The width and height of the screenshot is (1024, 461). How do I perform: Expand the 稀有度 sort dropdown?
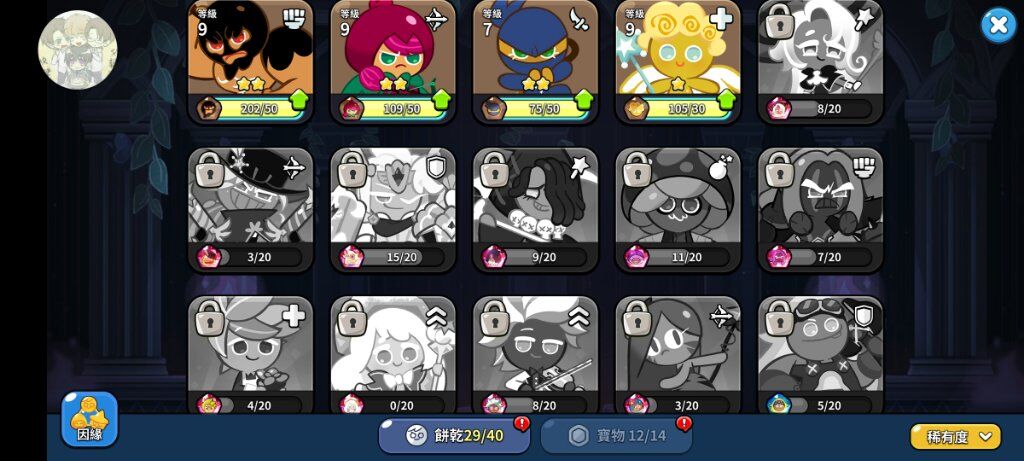pyautogui.click(x=955, y=437)
